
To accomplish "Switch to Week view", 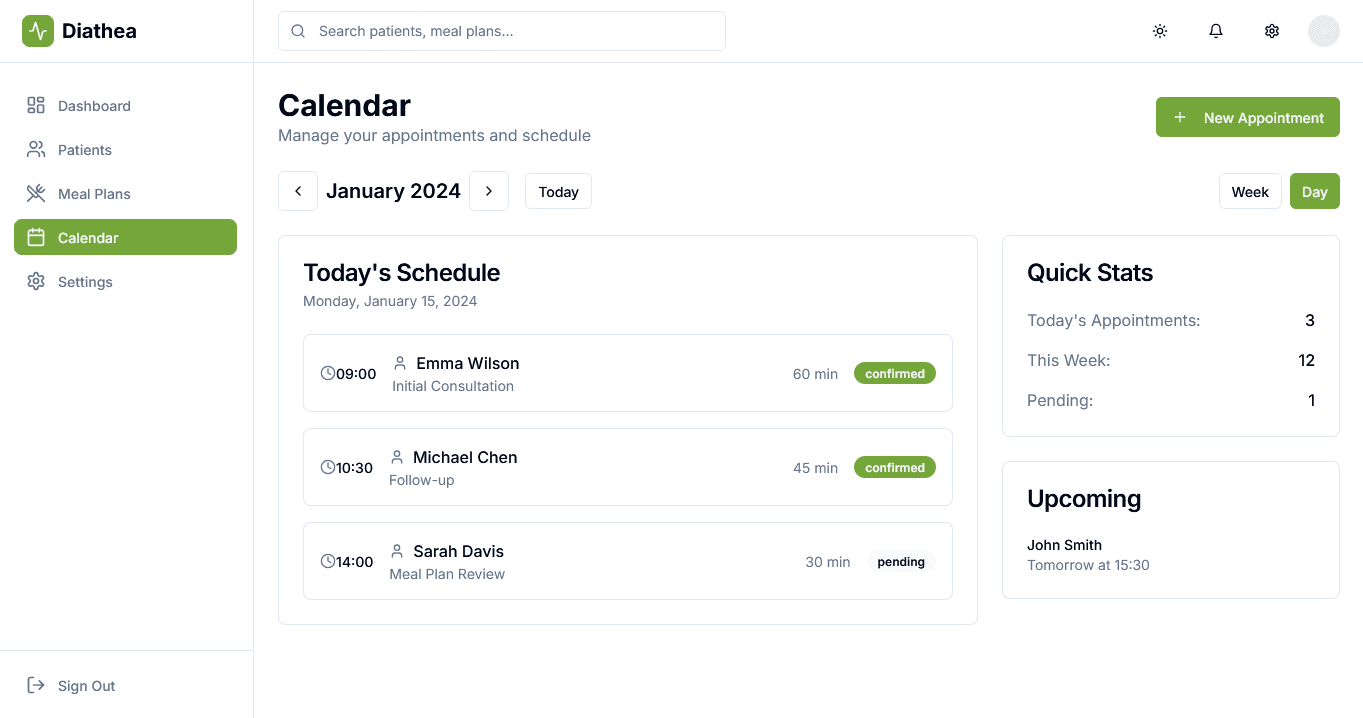I will pyautogui.click(x=1250, y=191).
